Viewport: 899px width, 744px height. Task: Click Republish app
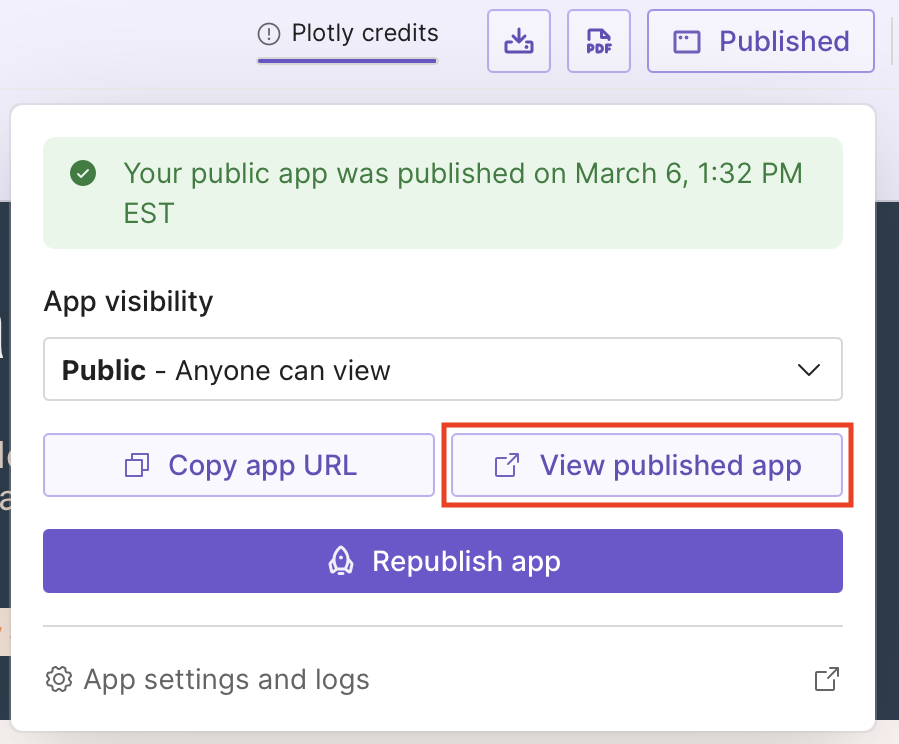443,561
